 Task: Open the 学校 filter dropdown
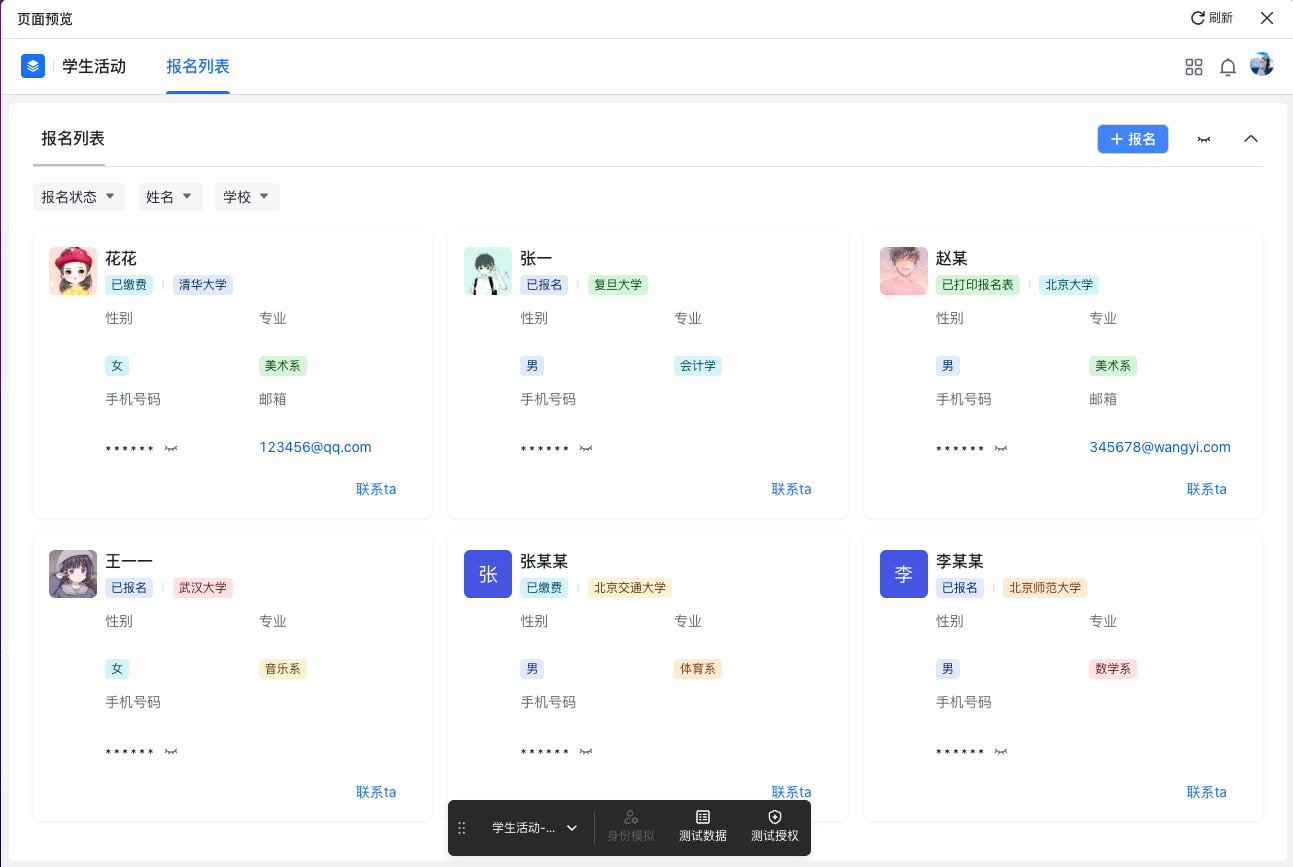[247, 197]
